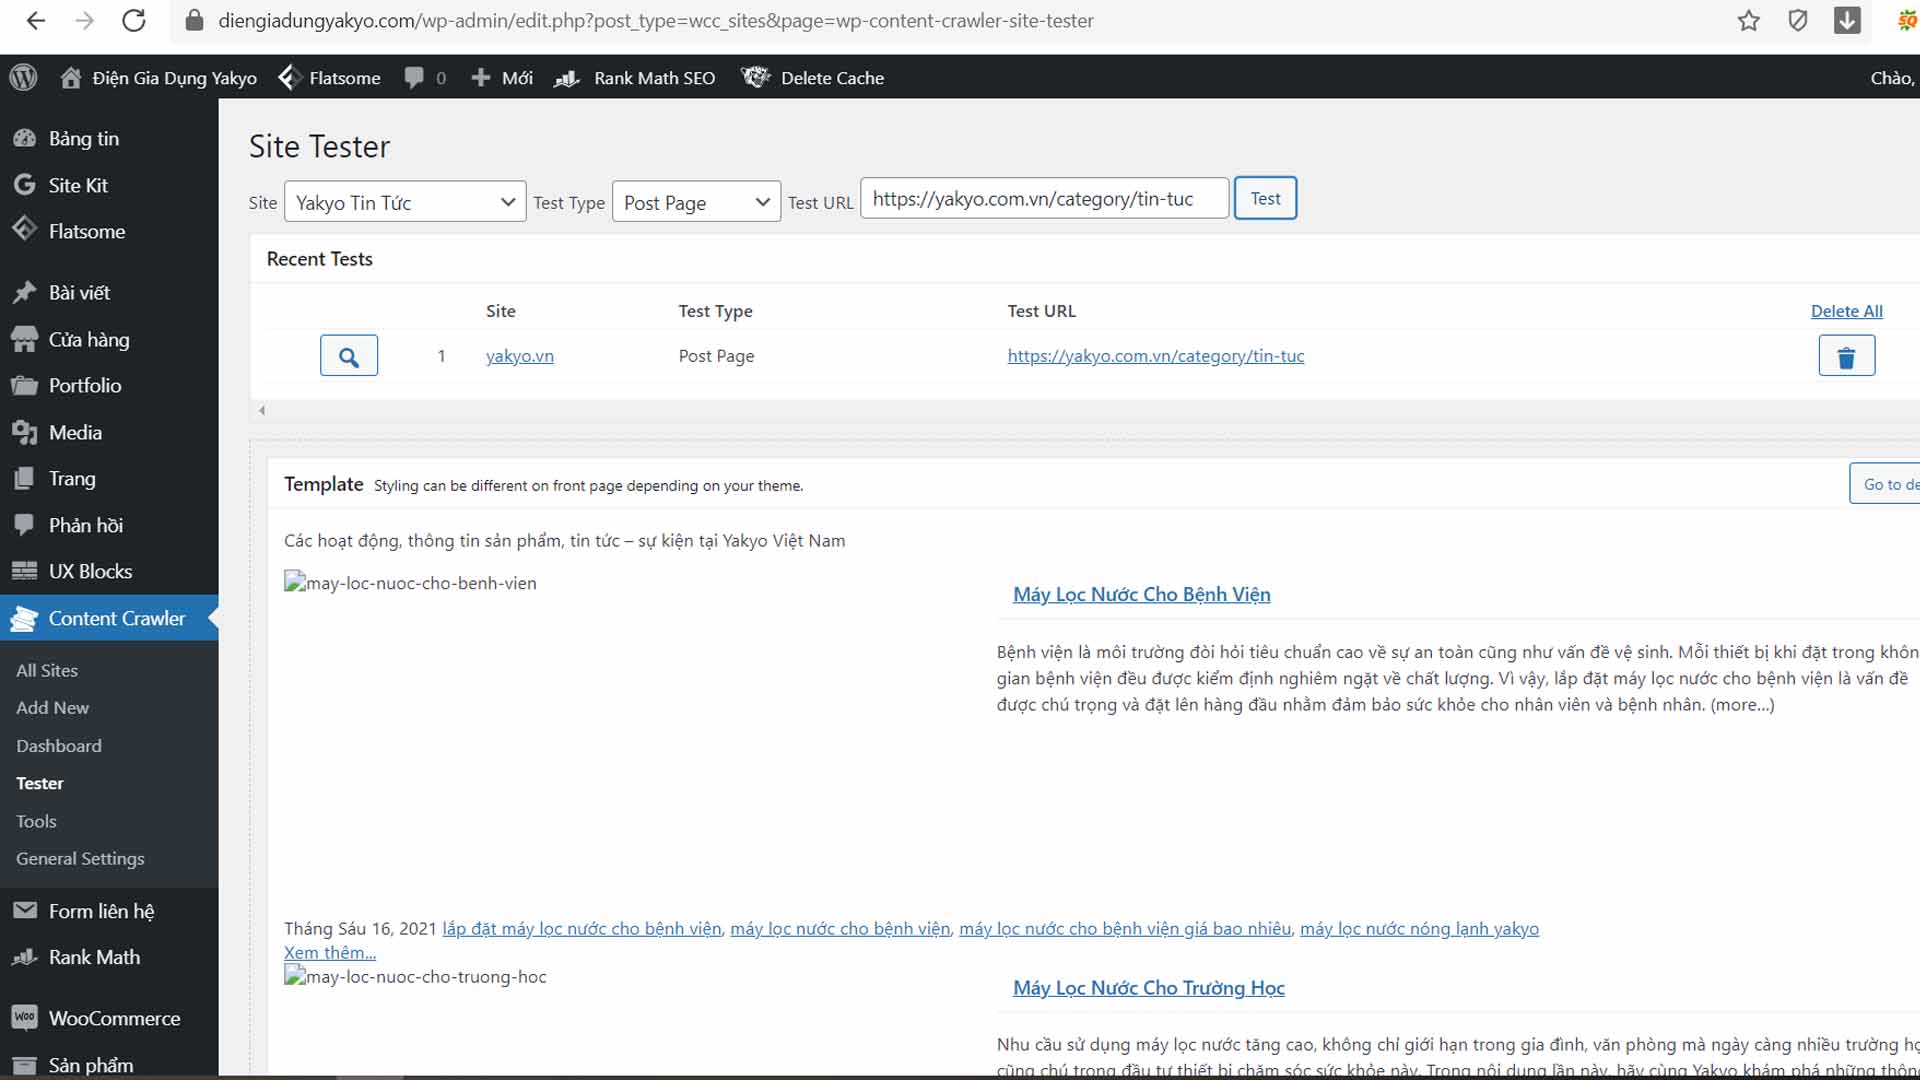Click may-loc-nuoc-cho-benh-vien broken image
Viewport: 1920px width, 1080px height.
(410, 583)
